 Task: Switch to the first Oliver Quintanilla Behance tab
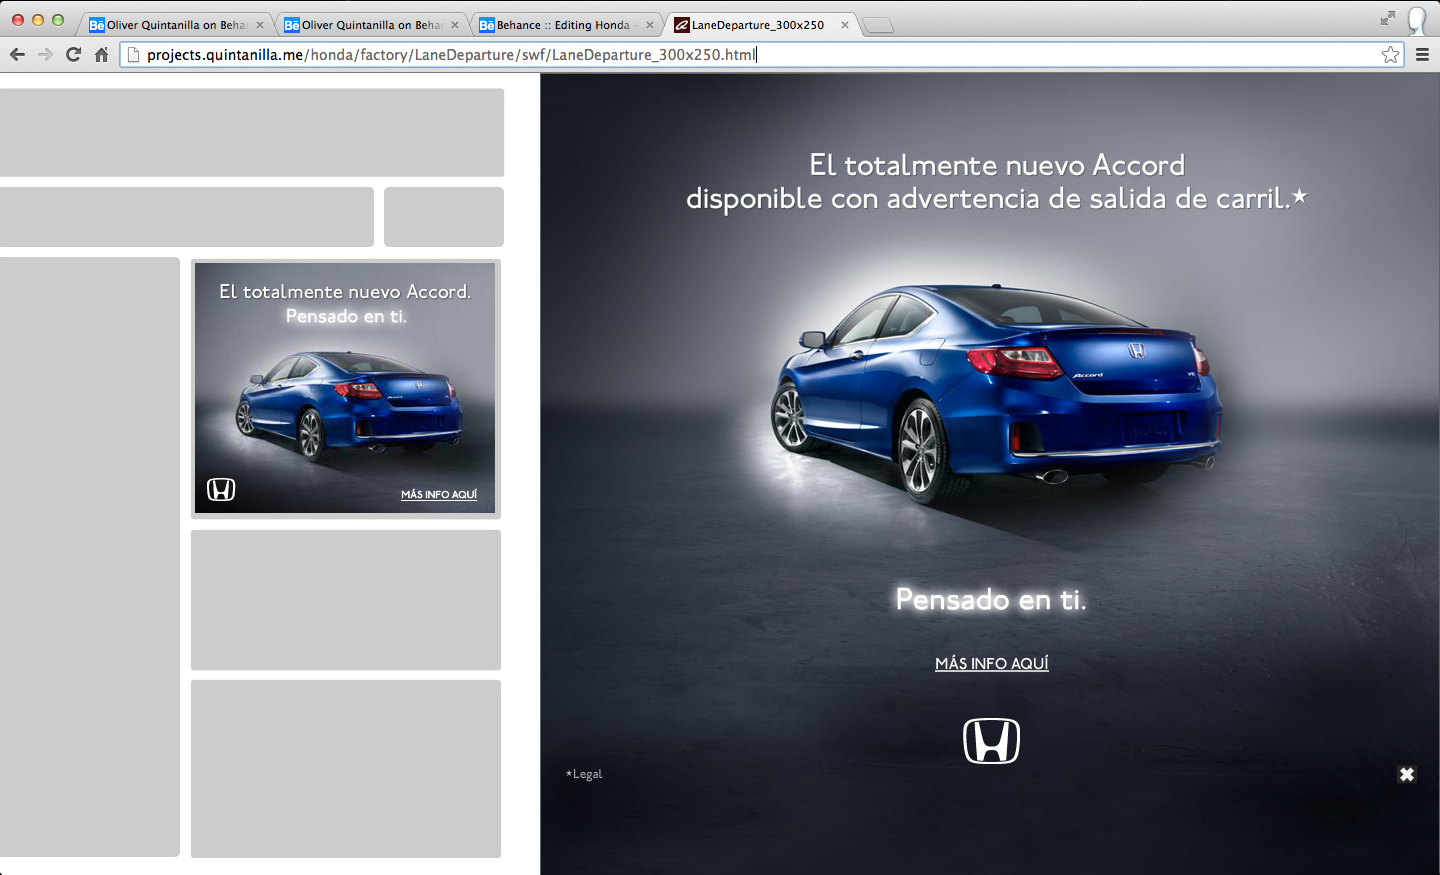click(170, 25)
